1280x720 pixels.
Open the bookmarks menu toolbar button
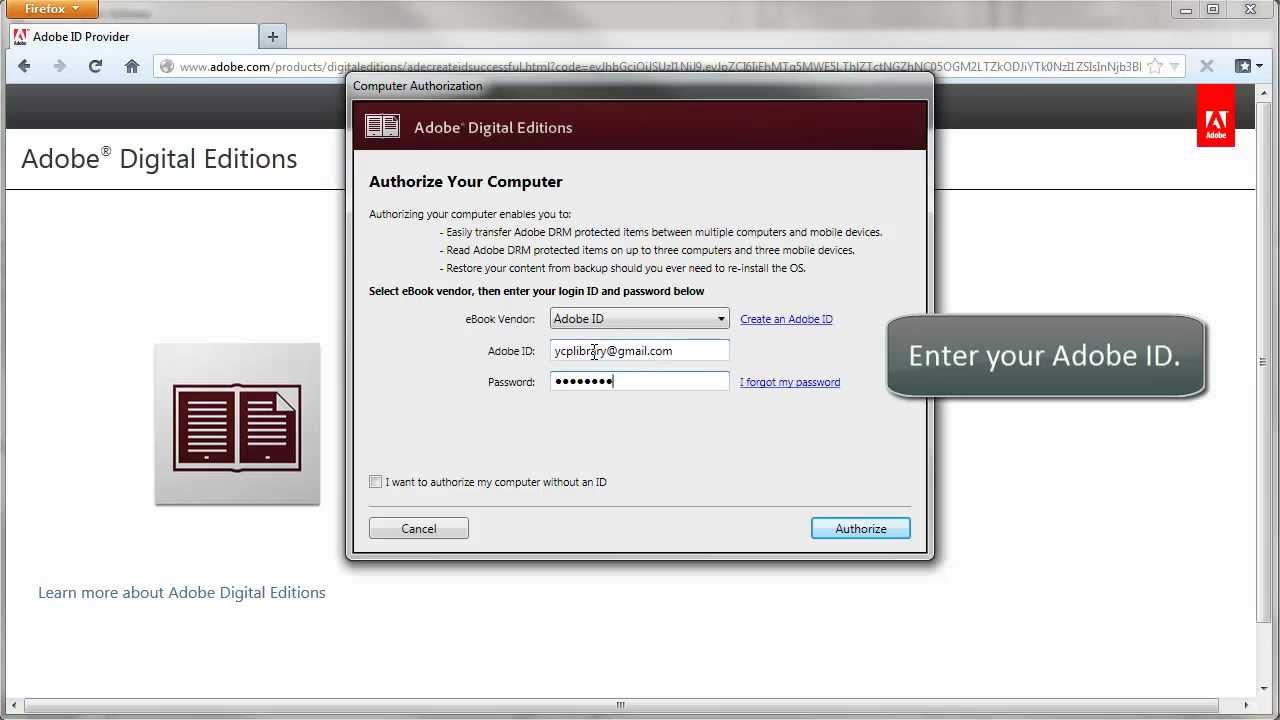pyautogui.click(x=1247, y=67)
